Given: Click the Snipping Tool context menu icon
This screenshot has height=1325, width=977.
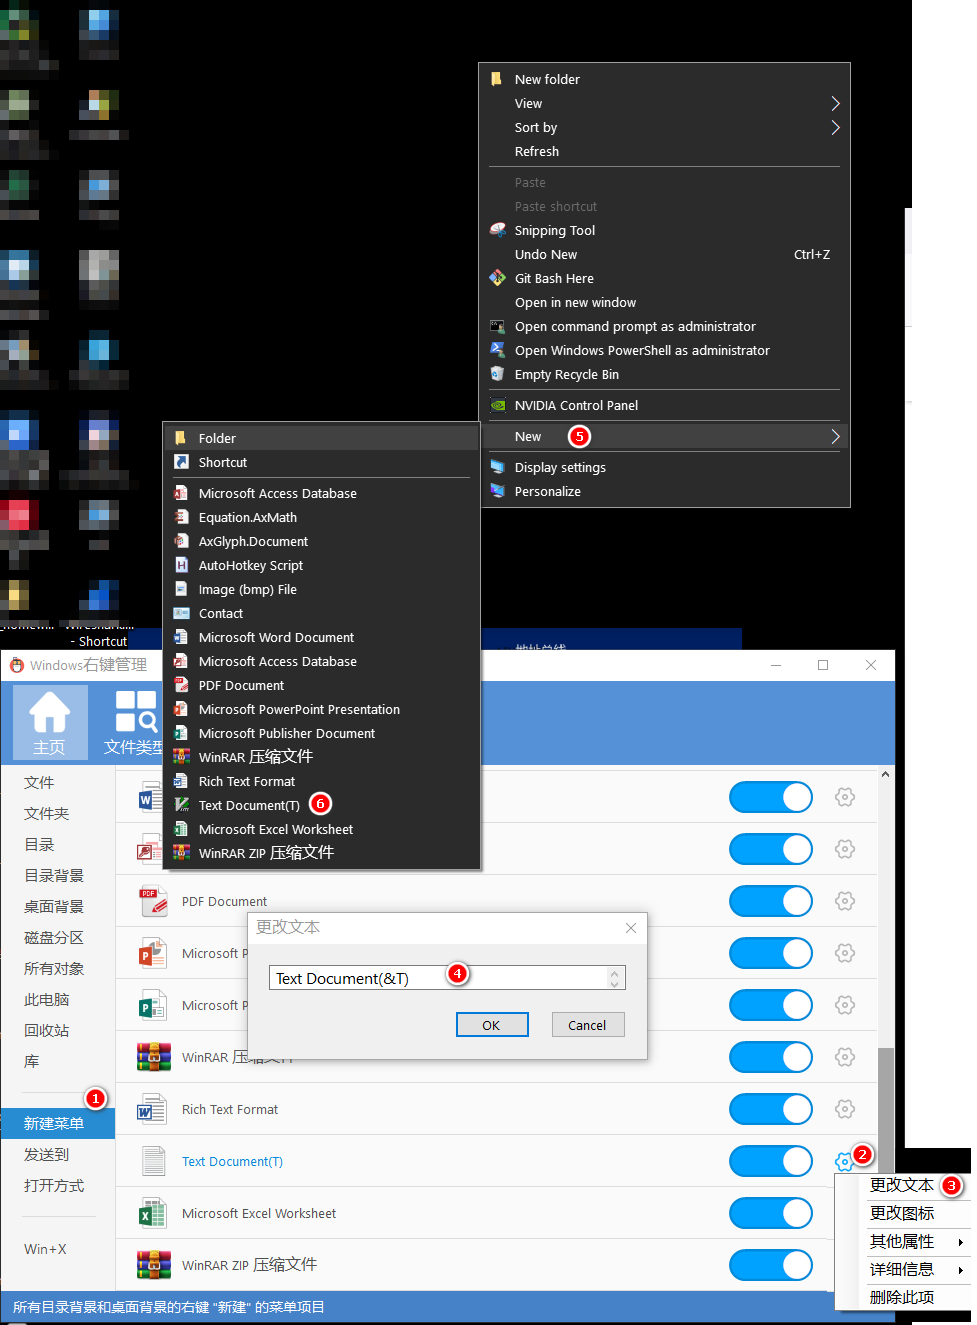Looking at the screenshot, I should click(x=497, y=230).
